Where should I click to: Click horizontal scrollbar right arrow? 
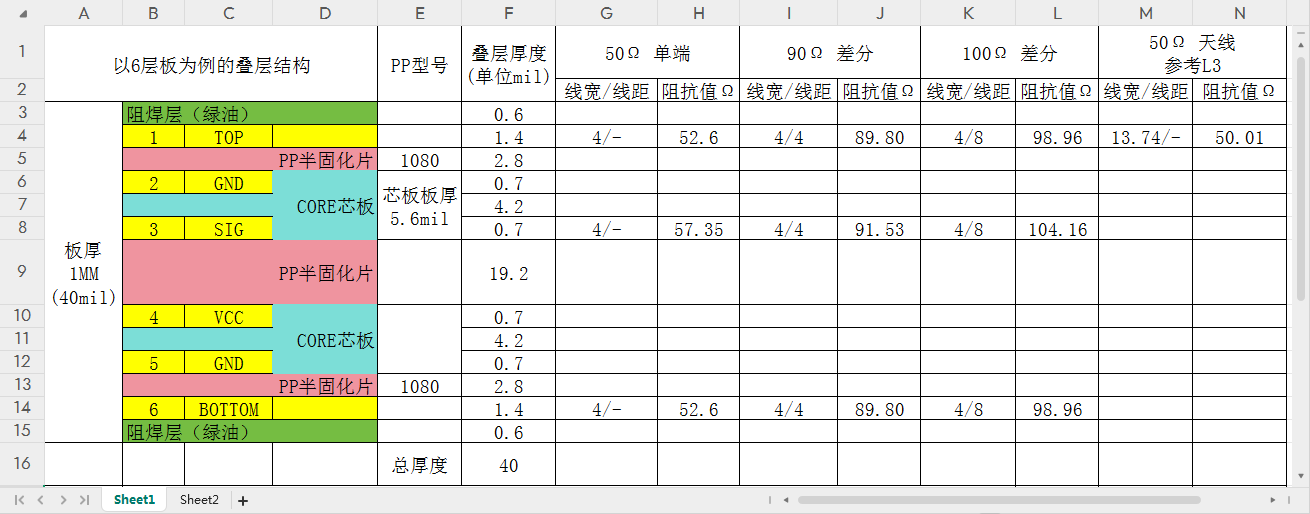[x=1274, y=500]
